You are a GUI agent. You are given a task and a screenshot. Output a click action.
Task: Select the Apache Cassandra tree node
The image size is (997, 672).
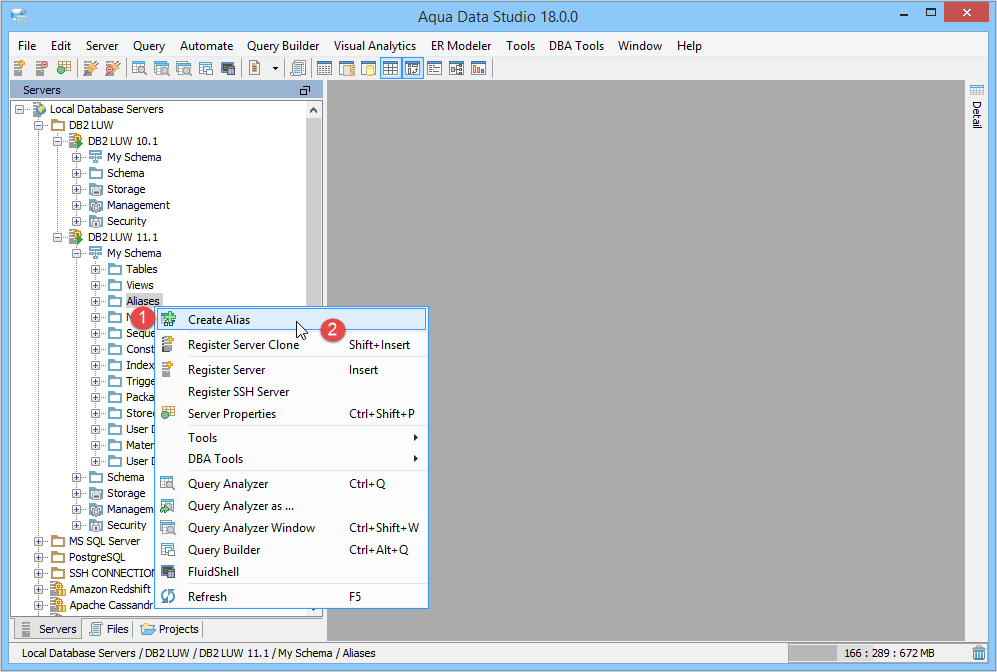tap(111, 605)
